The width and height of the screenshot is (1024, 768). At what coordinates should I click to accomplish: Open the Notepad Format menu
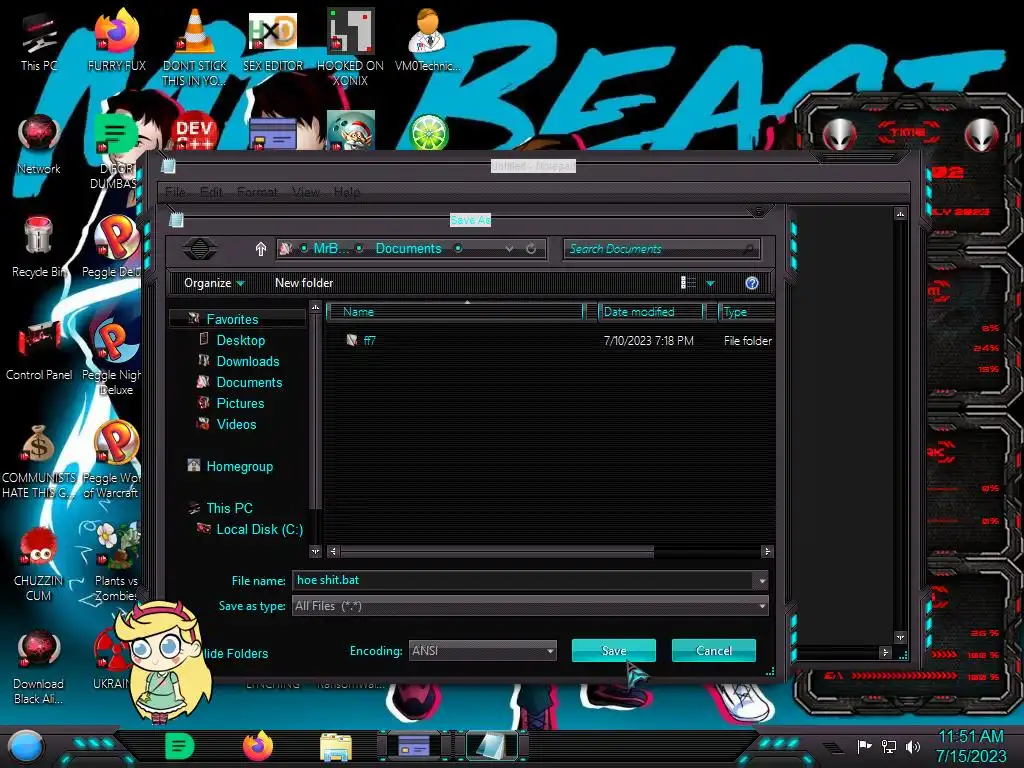point(257,192)
